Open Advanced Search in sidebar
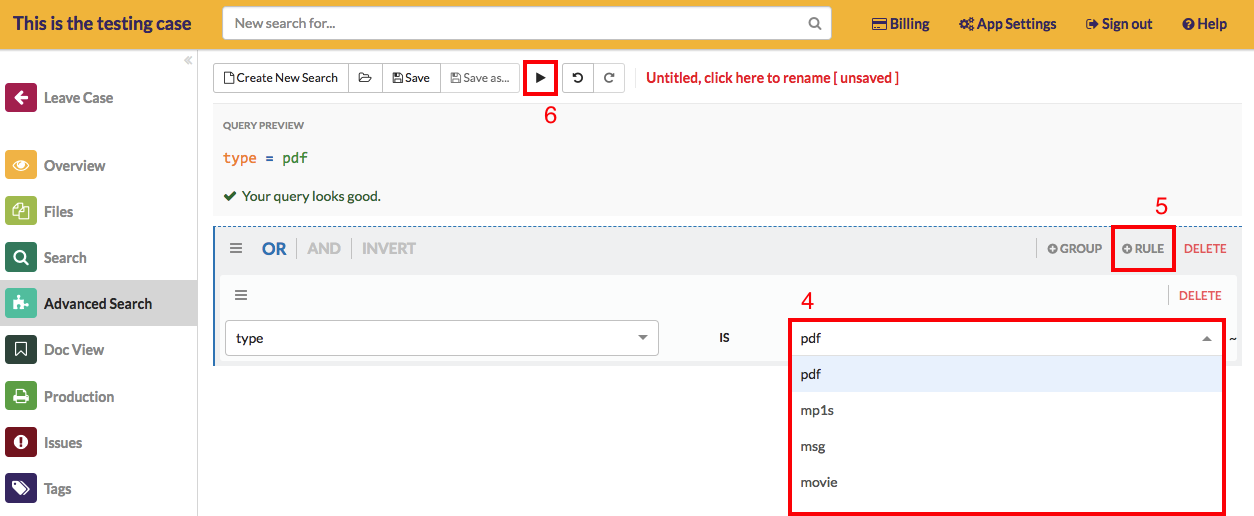 [x=97, y=304]
